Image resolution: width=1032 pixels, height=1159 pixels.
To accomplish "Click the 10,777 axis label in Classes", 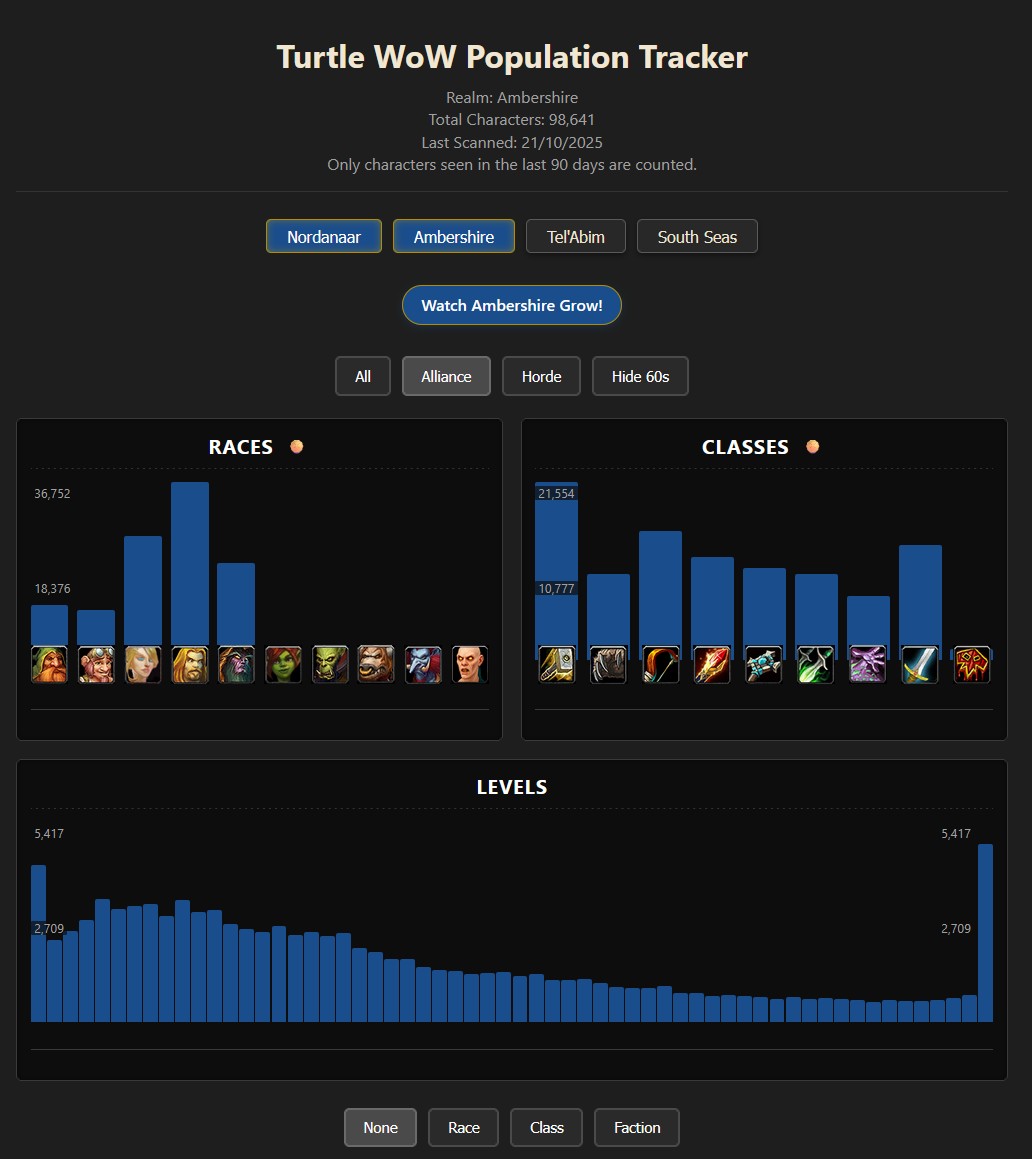I will tap(556, 589).
